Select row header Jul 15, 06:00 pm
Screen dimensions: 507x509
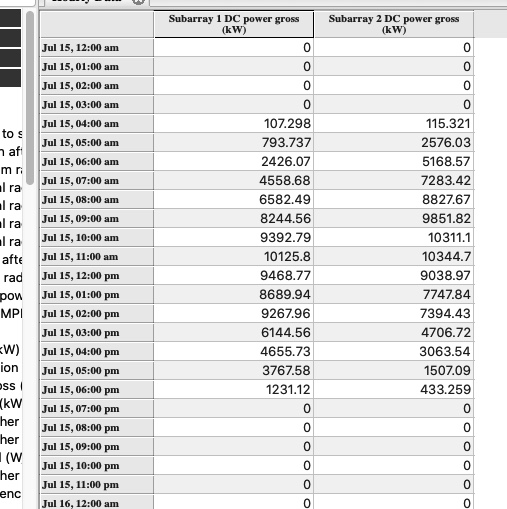pyautogui.click(x=97, y=390)
